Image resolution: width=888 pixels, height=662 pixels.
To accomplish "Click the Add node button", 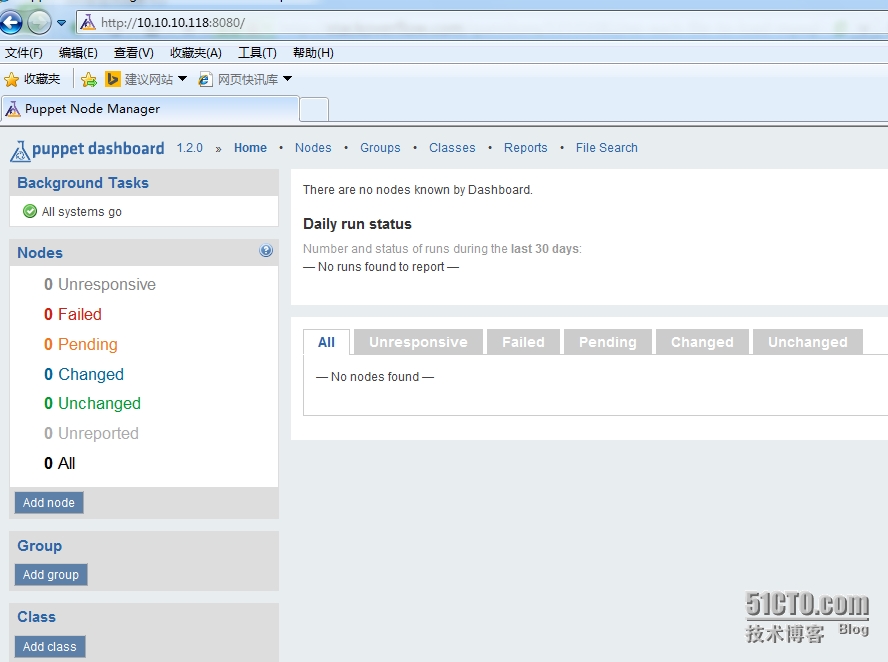I will (x=48, y=503).
